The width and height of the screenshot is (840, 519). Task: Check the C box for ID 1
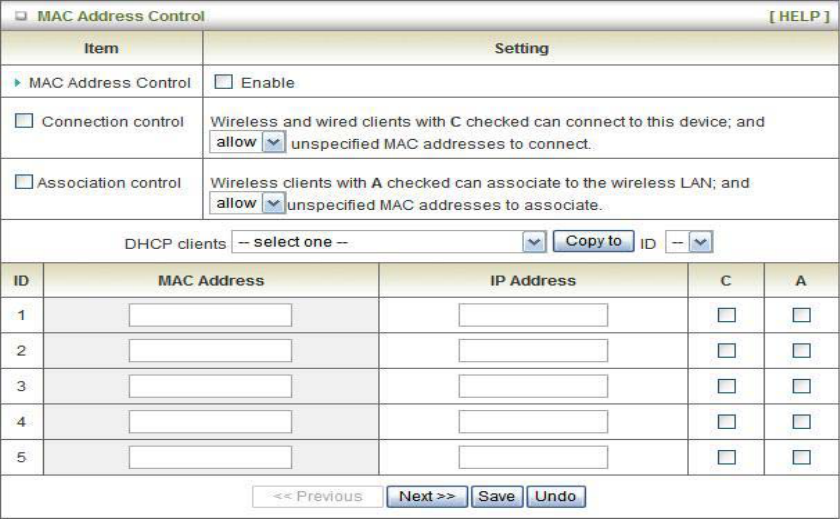click(x=727, y=315)
